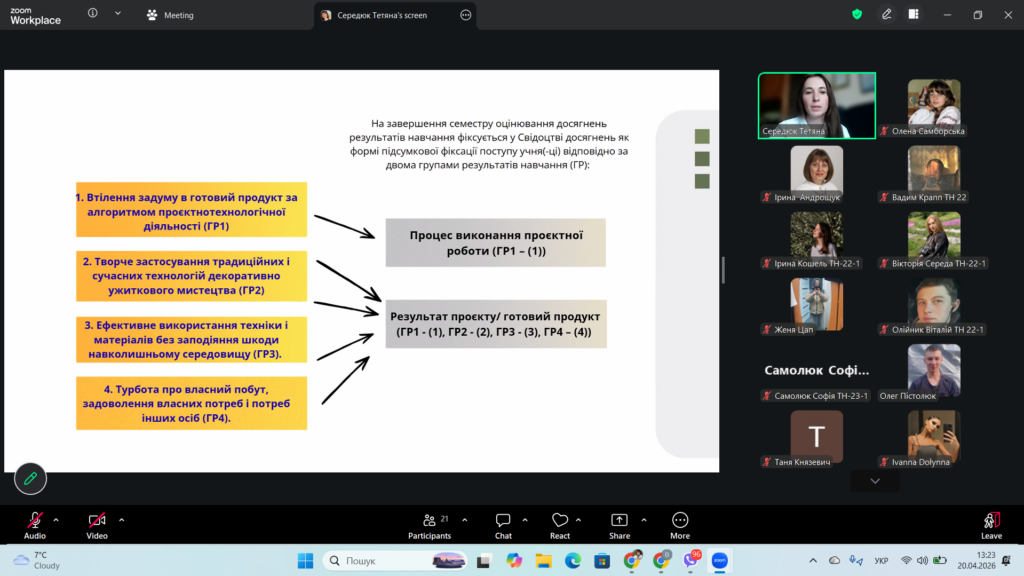Click the green annotation pencil button
The image size is (1024, 576).
pyautogui.click(x=30, y=479)
